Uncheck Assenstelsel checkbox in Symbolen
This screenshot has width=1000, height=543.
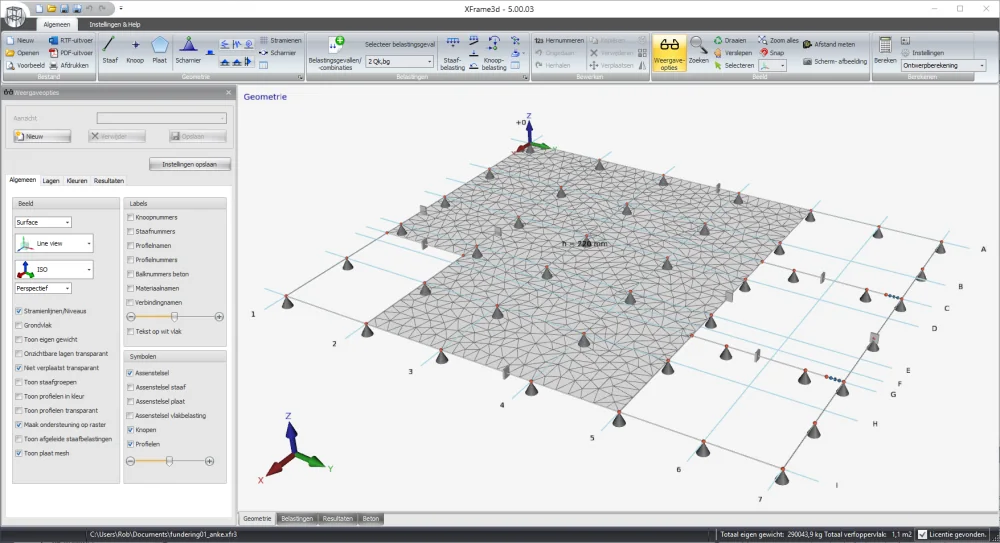(130, 373)
